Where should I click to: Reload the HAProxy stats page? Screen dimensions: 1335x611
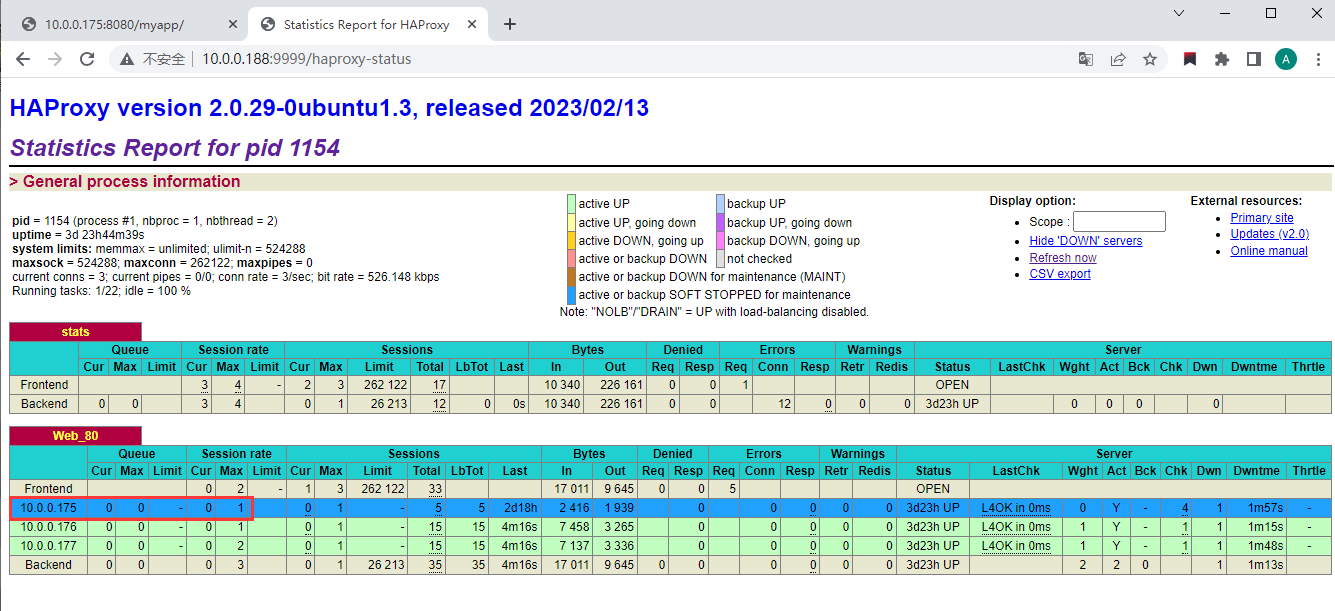point(87,59)
